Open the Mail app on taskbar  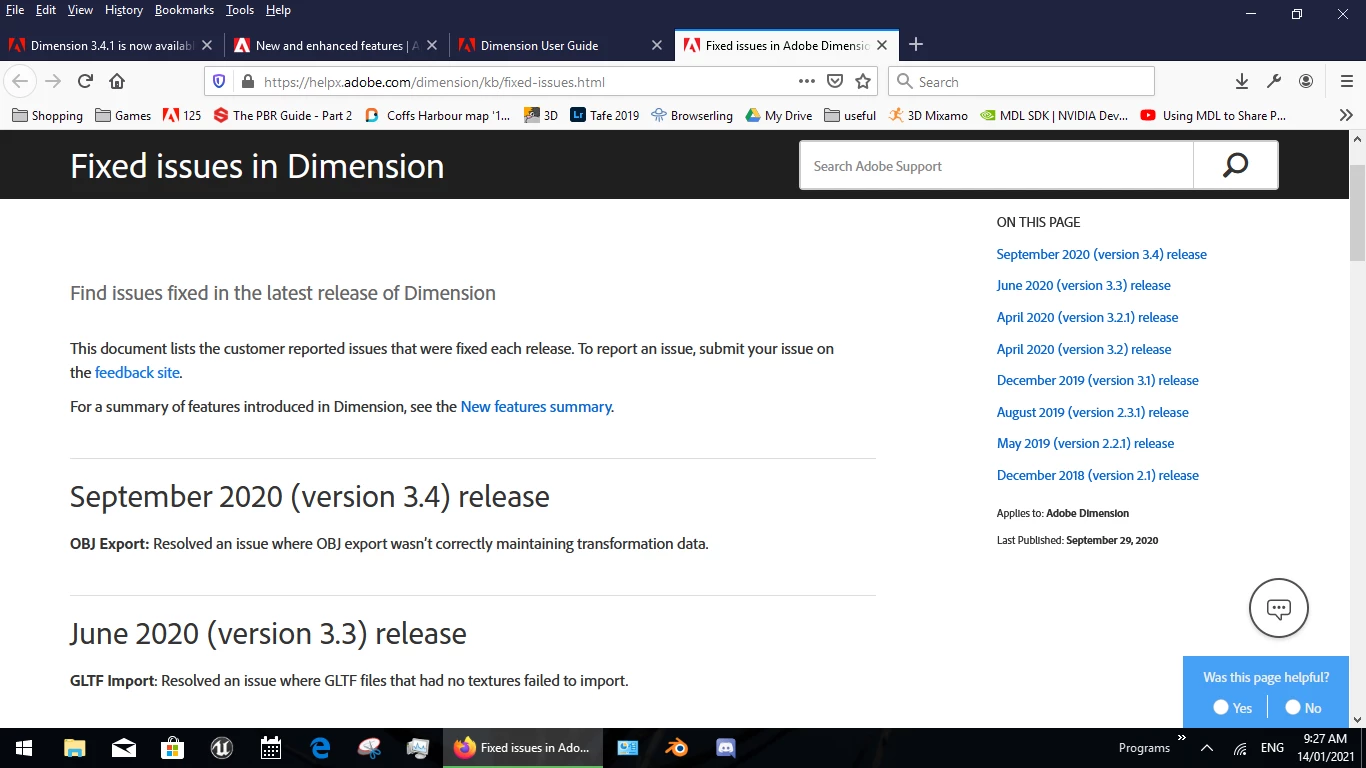coord(124,747)
